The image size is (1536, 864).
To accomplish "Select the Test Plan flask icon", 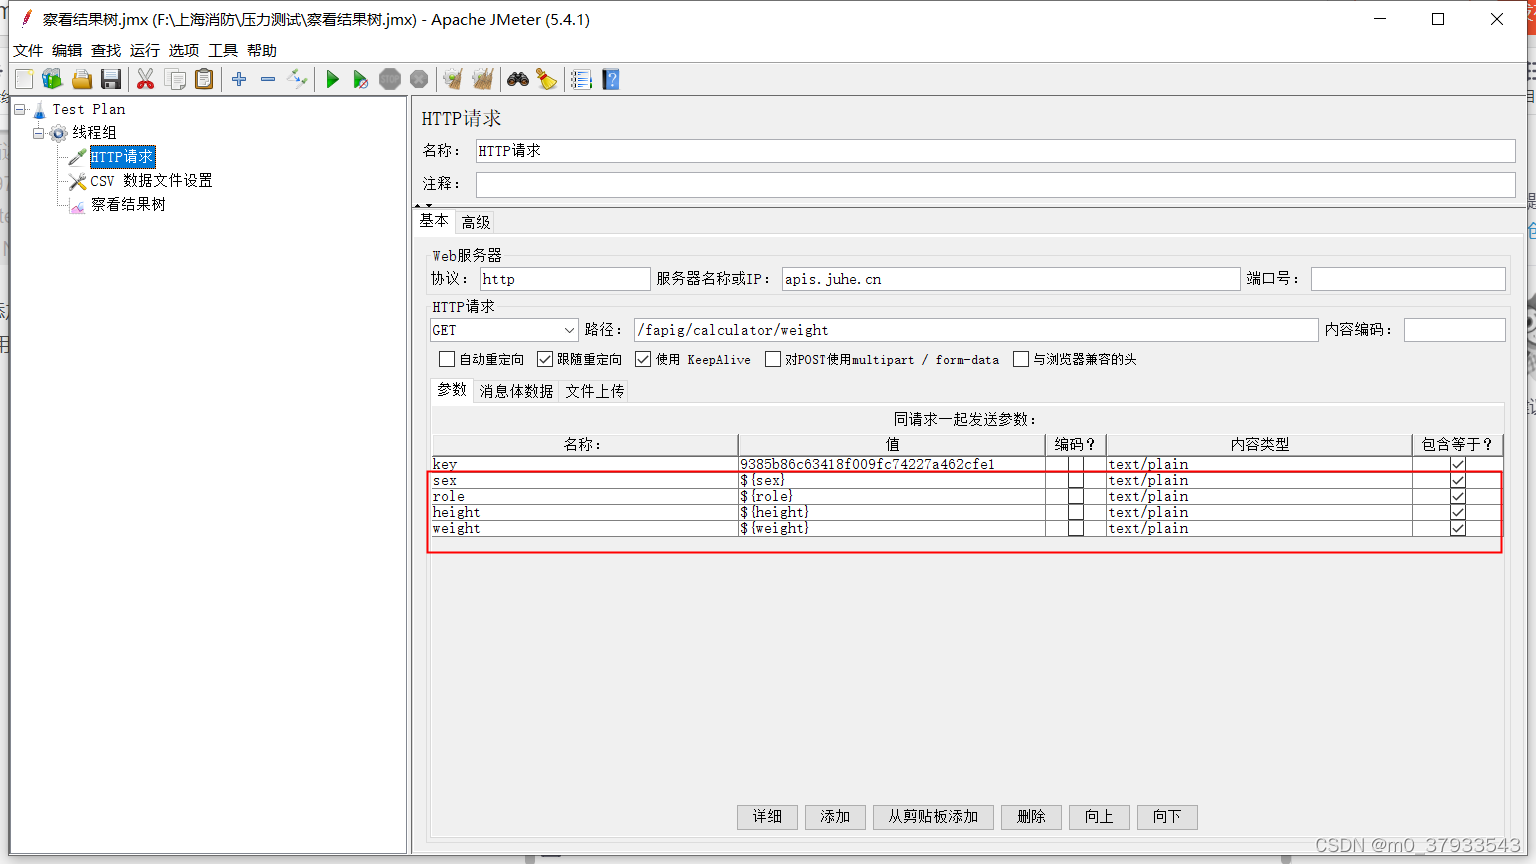I will 39,109.
